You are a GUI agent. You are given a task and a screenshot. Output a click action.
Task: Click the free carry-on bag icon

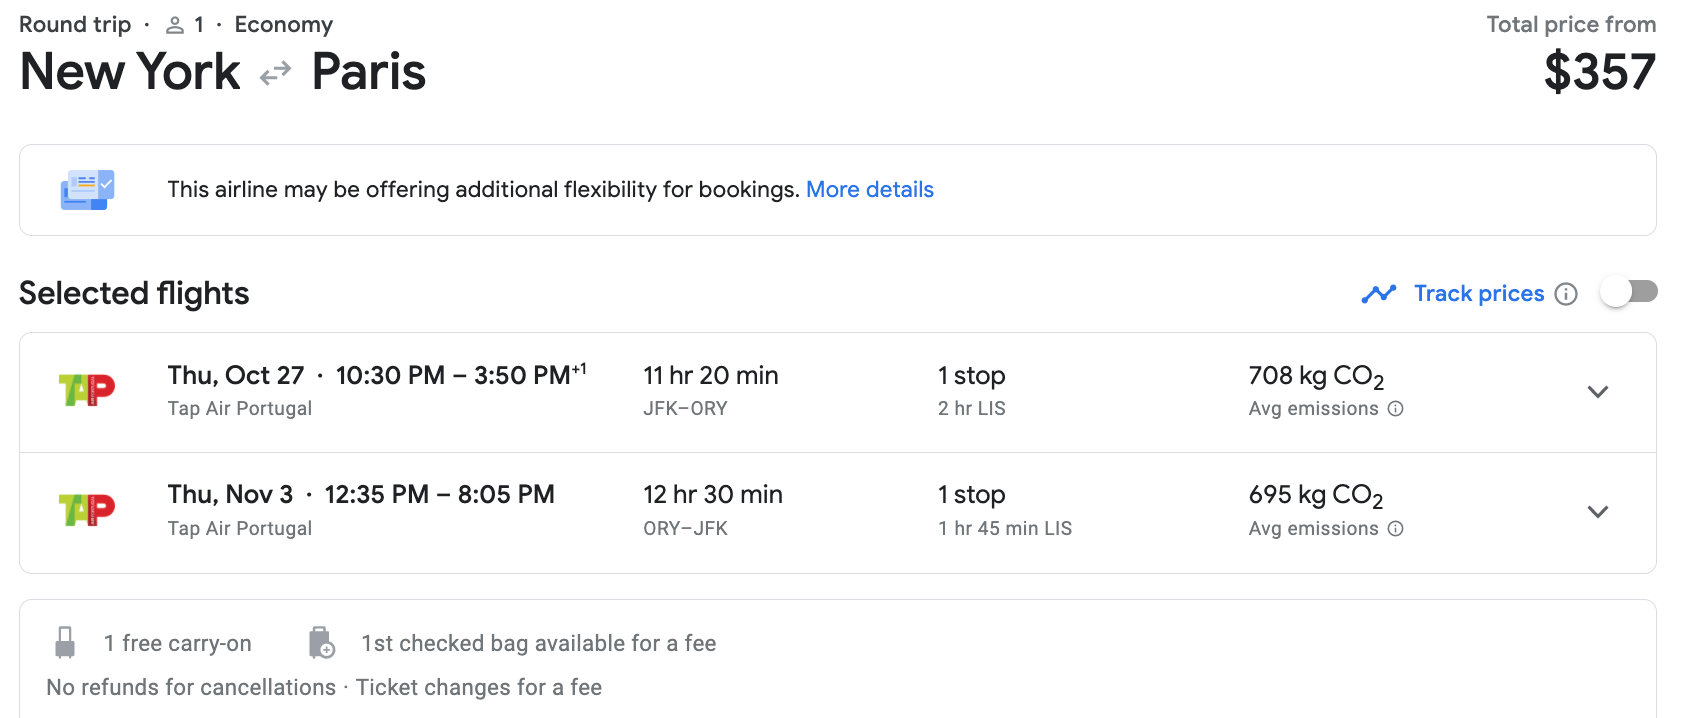coord(65,643)
